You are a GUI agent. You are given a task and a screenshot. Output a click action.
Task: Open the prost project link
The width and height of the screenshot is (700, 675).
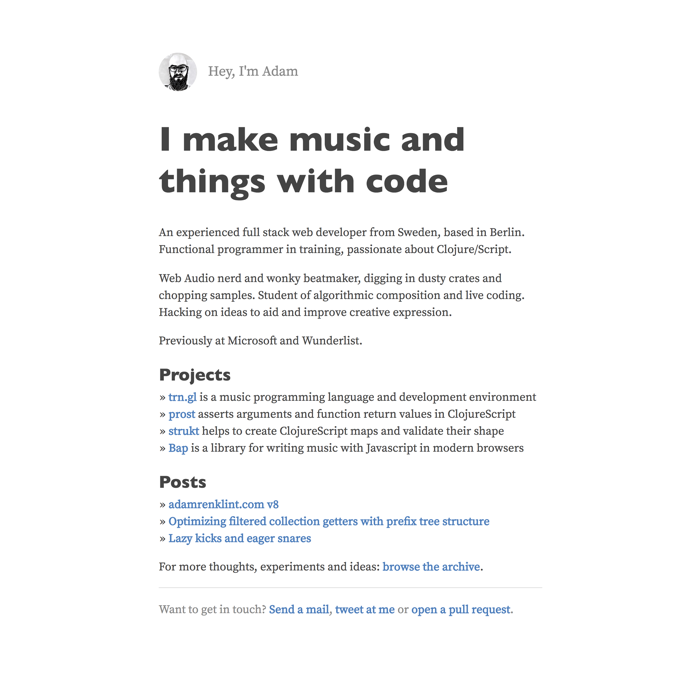tap(182, 414)
